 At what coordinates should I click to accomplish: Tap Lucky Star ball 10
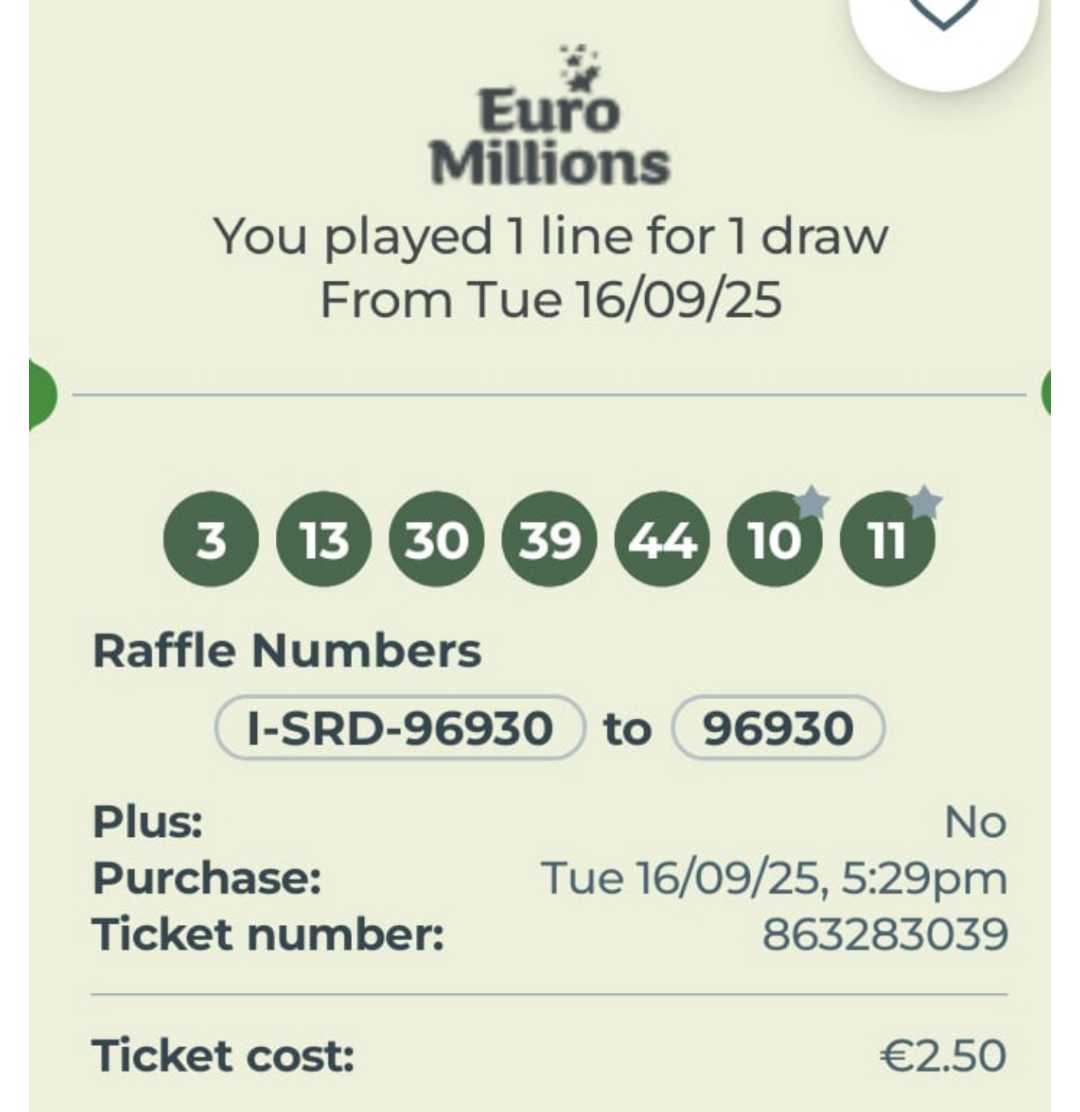click(x=775, y=540)
